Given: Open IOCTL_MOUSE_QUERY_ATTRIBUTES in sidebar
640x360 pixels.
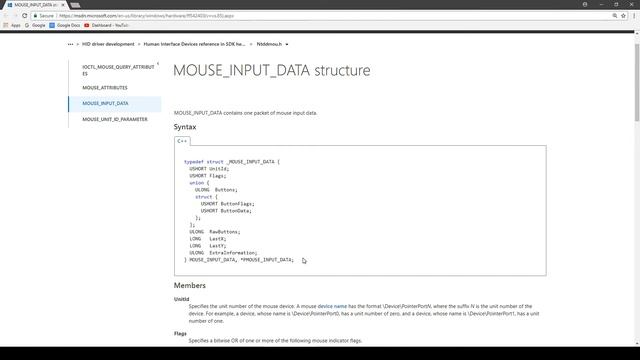Looking at the screenshot, I should [118, 70].
